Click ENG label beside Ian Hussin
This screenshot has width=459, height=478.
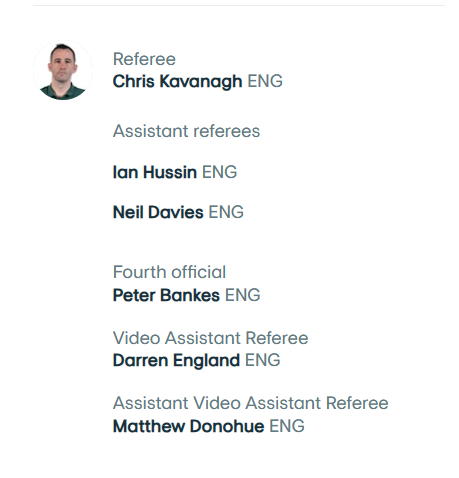pos(219,172)
